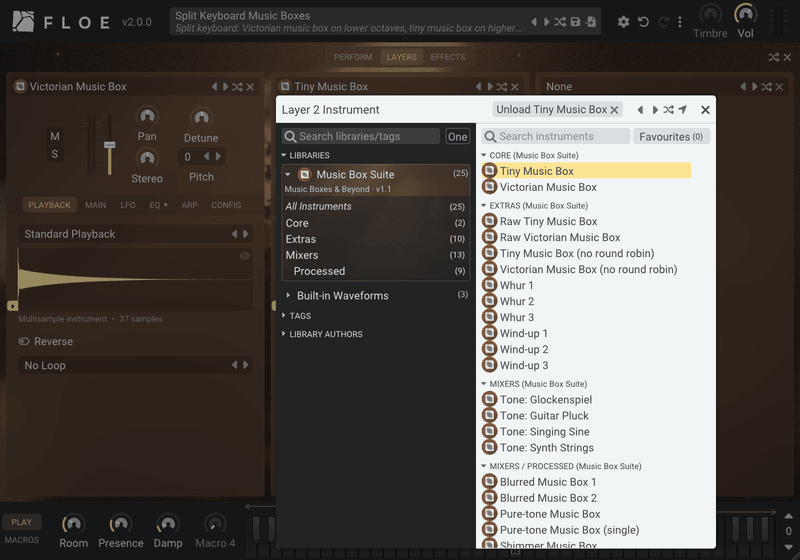The height and width of the screenshot is (560, 800).
Task: Toggle the Favourites (0) filter
Action: coord(671,136)
